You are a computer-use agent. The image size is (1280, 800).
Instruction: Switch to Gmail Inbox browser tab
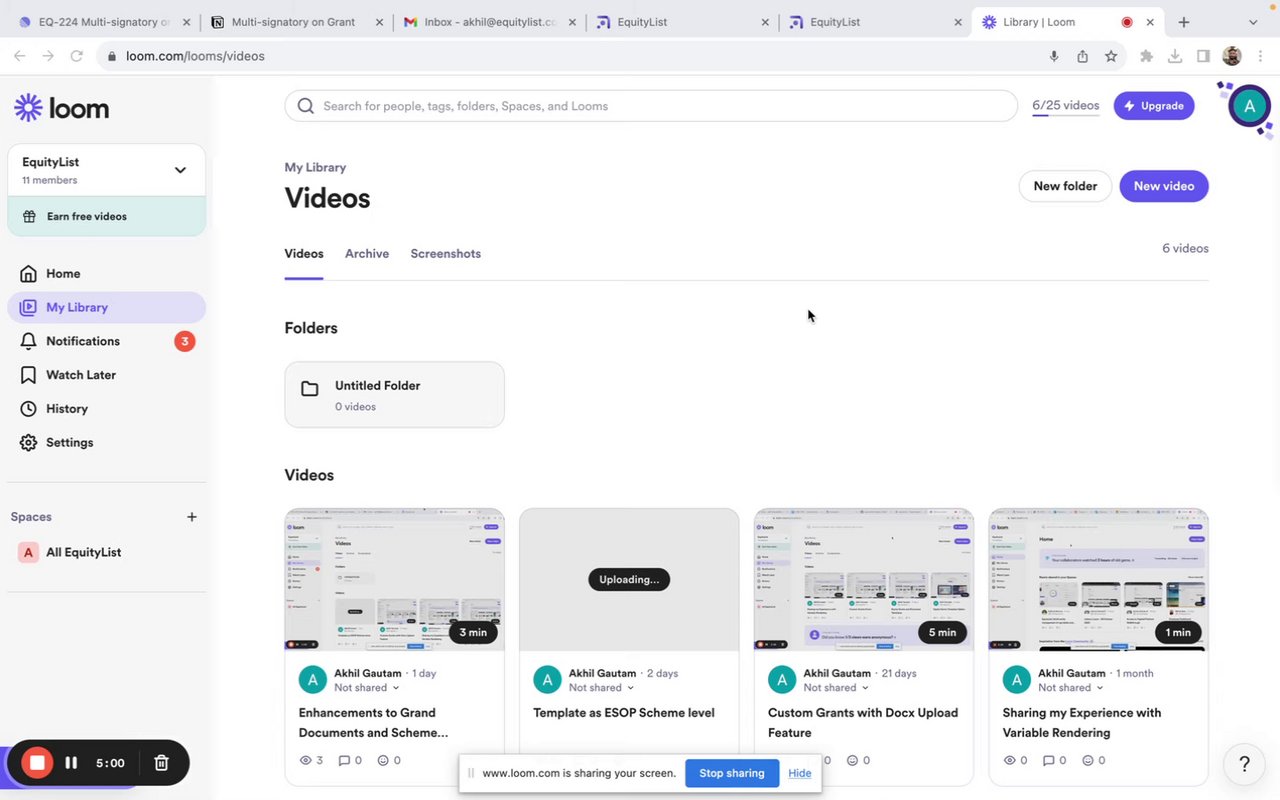click(x=489, y=22)
